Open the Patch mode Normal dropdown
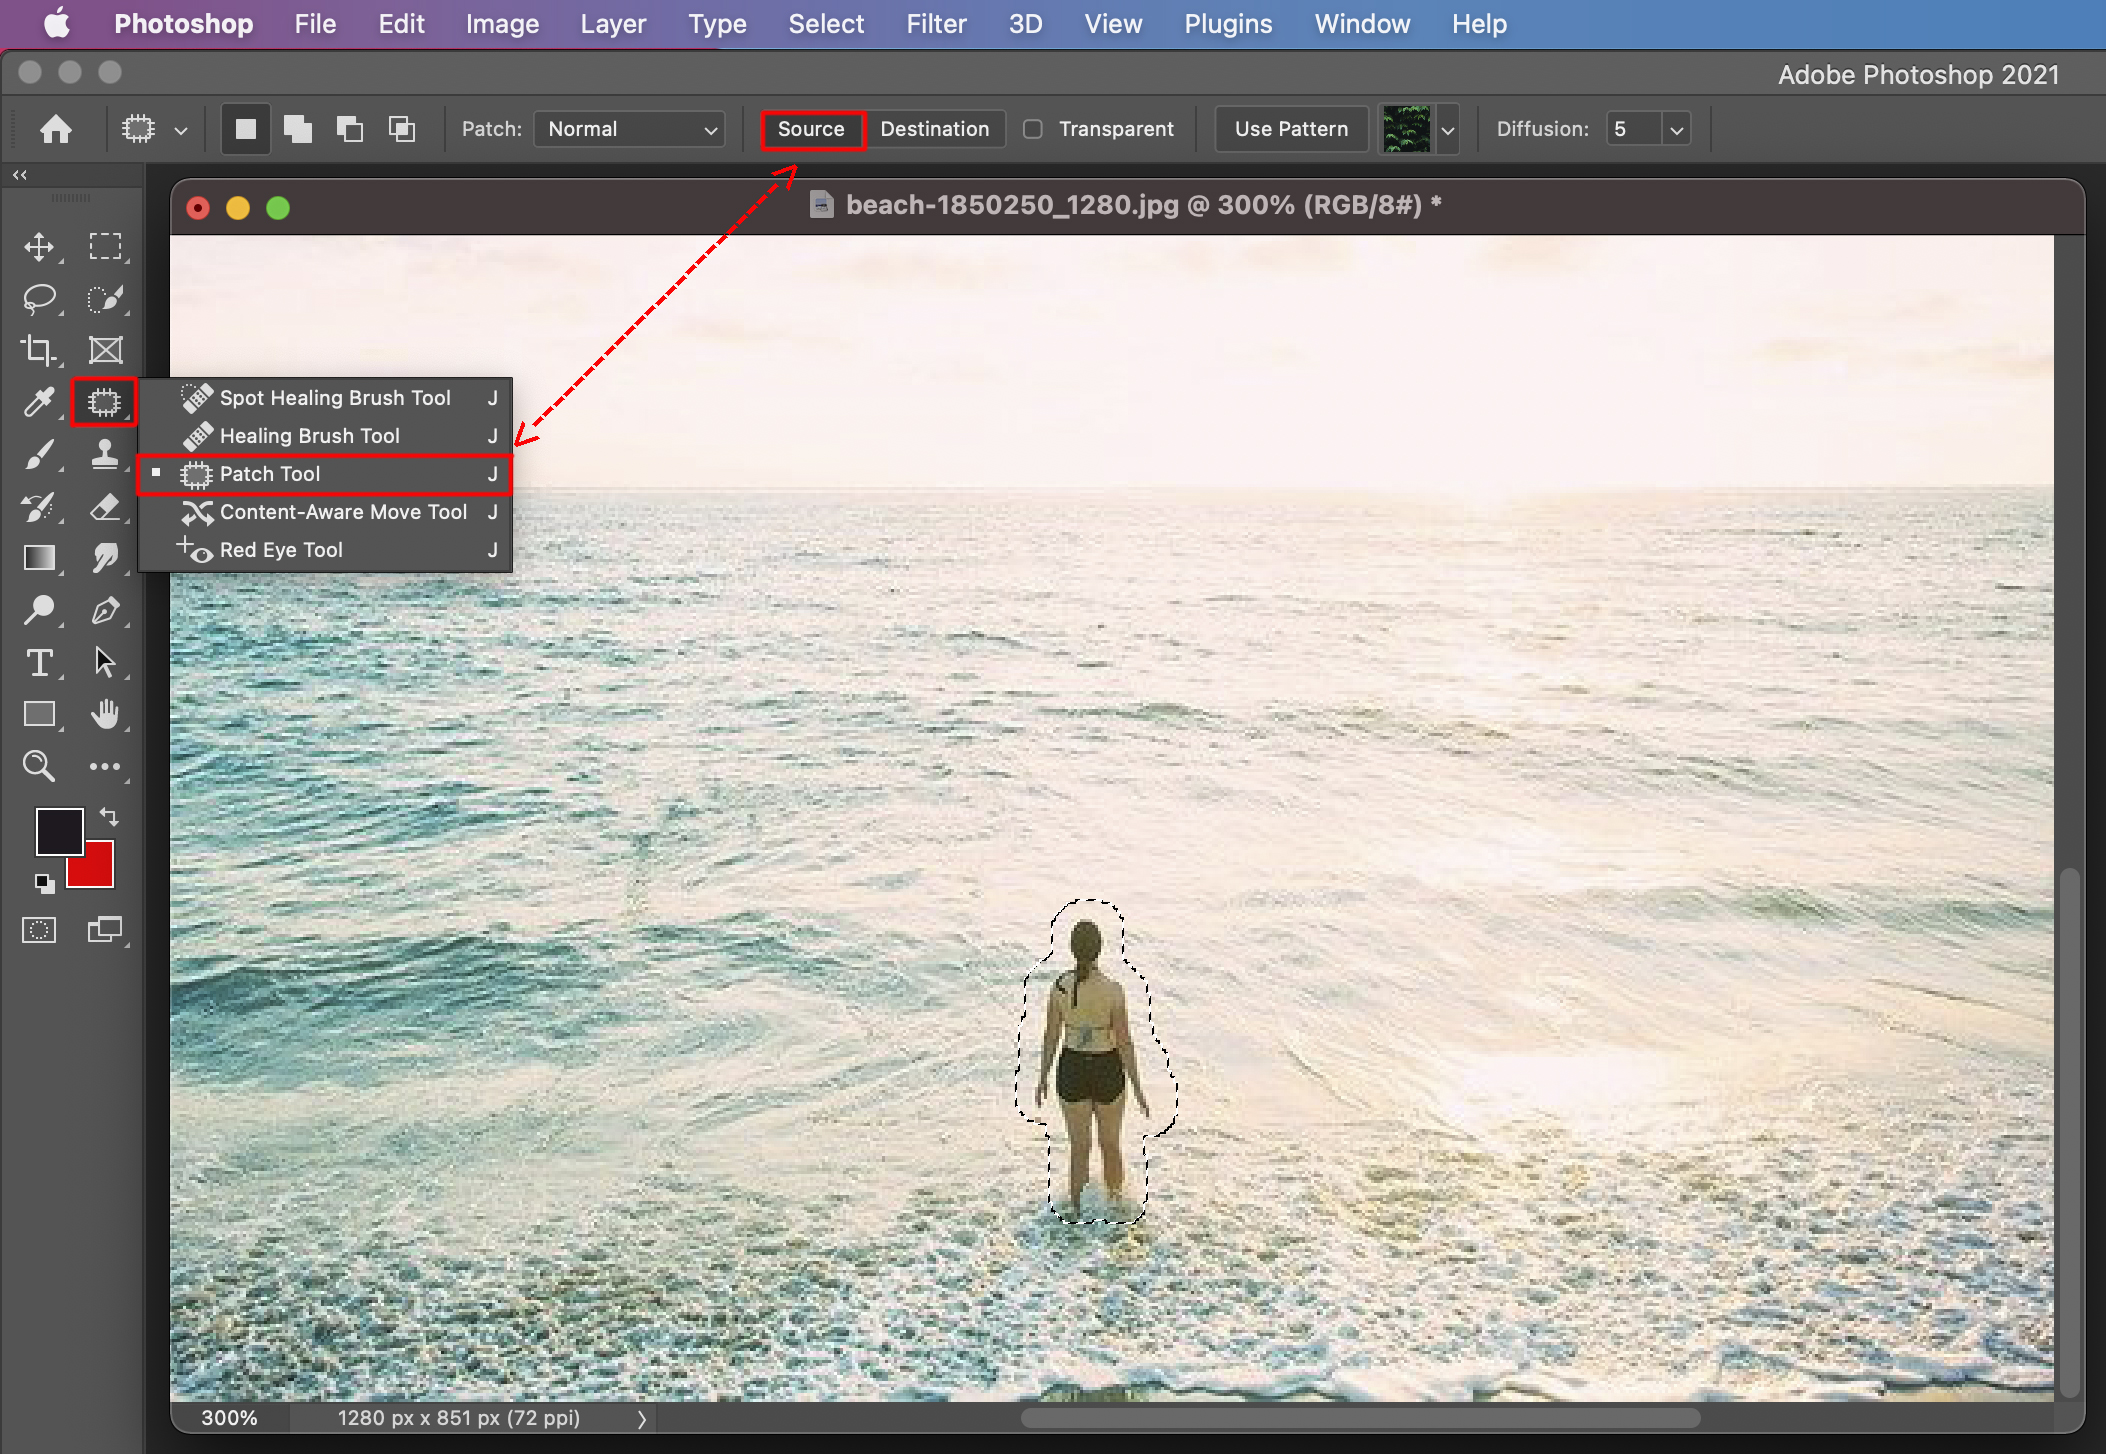The width and height of the screenshot is (2106, 1454). [x=629, y=129]
